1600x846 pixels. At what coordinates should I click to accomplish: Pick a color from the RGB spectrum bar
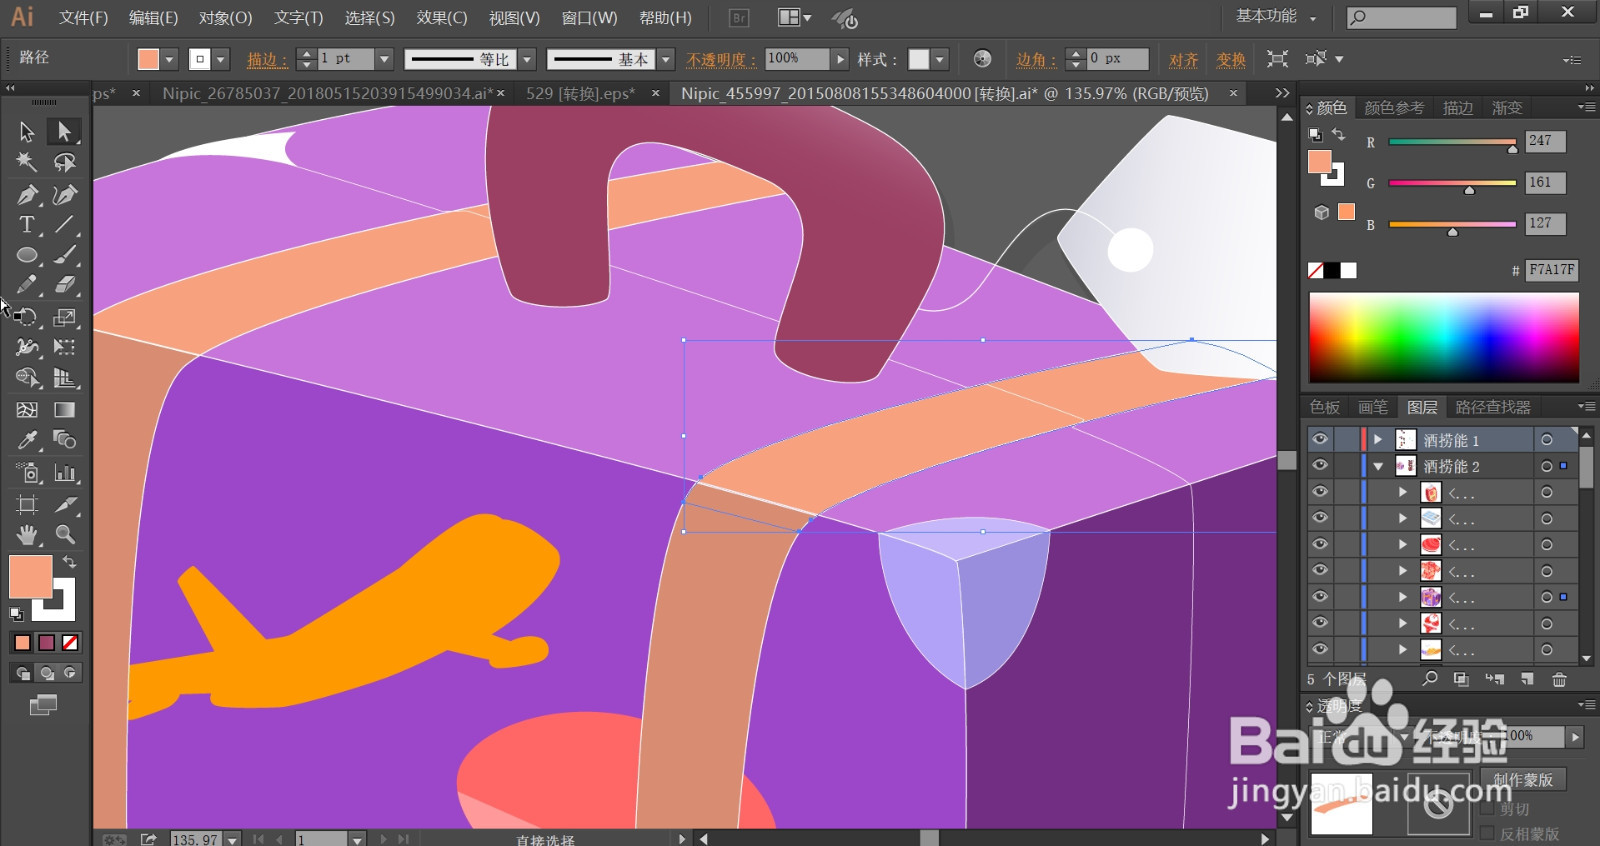1444,338
